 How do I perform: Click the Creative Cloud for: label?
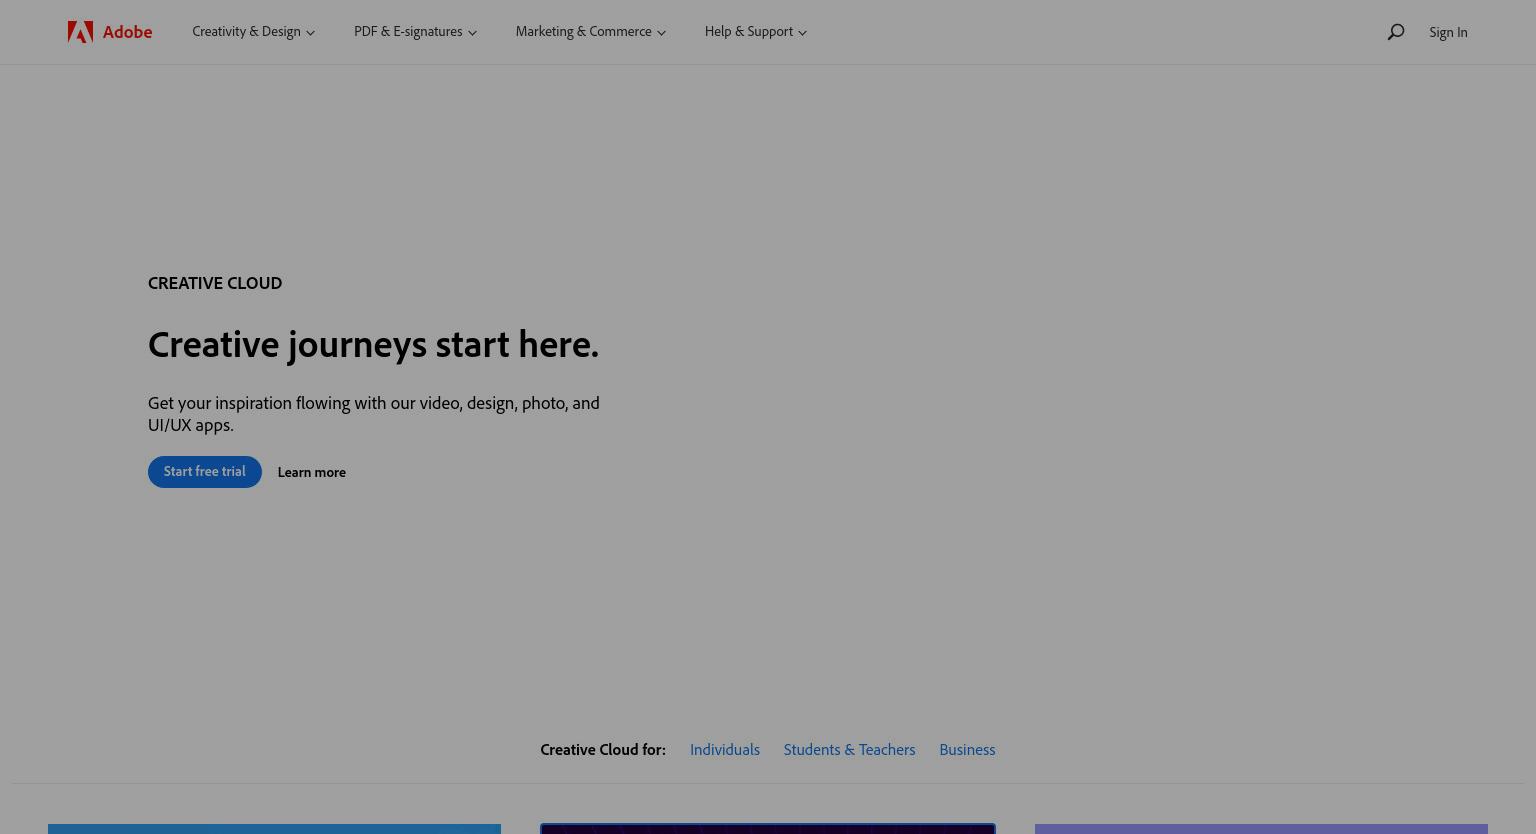coord(603,749)
